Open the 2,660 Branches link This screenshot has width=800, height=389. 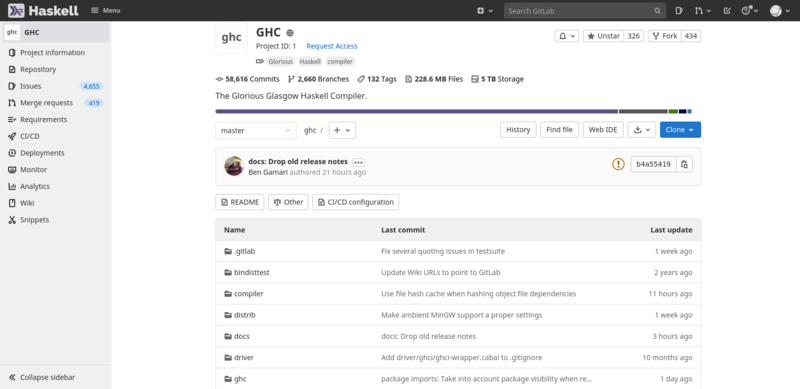point(318,79)
